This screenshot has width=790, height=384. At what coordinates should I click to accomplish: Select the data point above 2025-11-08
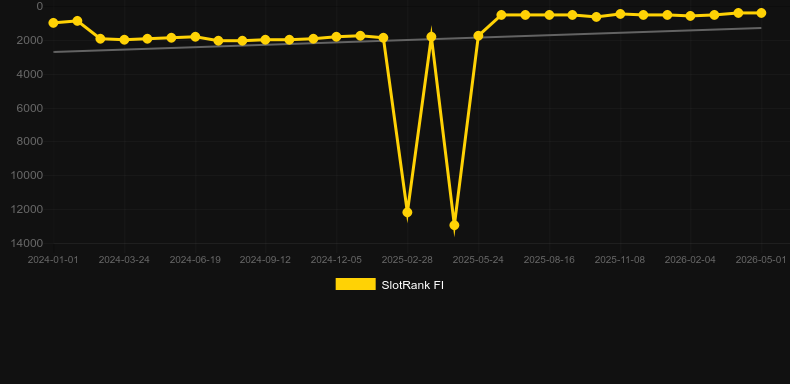620,14
